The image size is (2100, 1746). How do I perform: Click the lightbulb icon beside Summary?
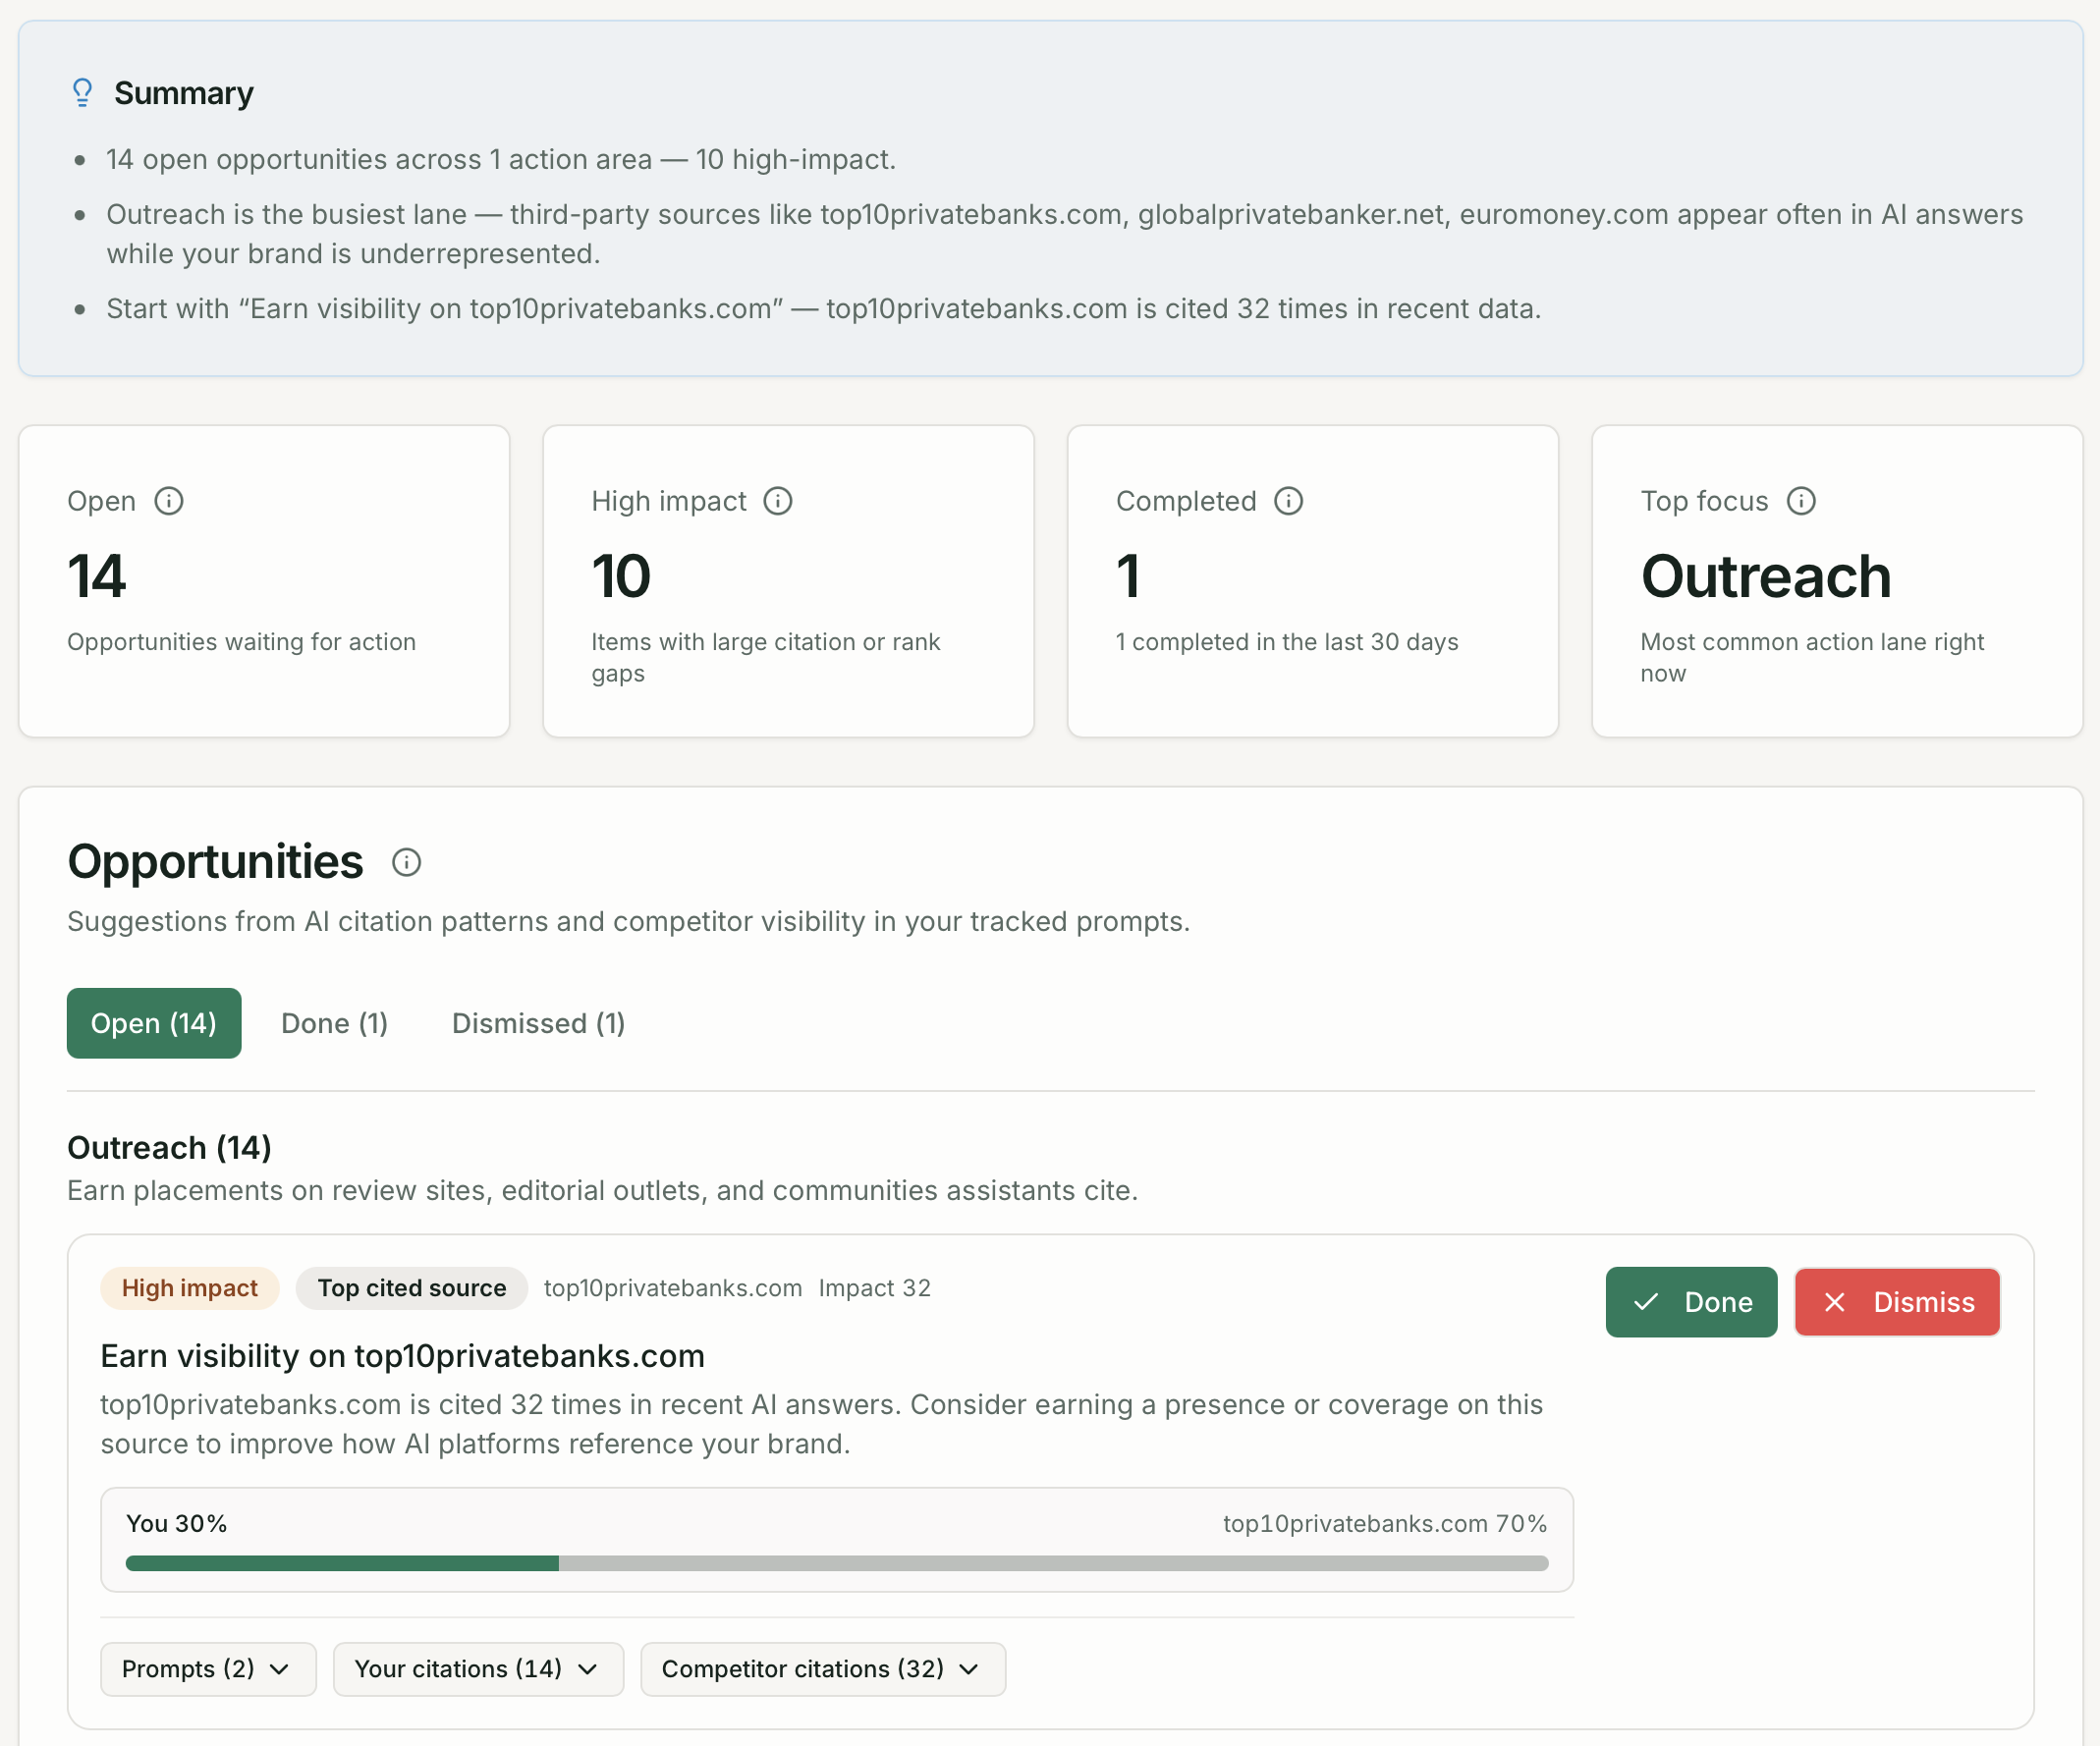click(x=83, y=93)
